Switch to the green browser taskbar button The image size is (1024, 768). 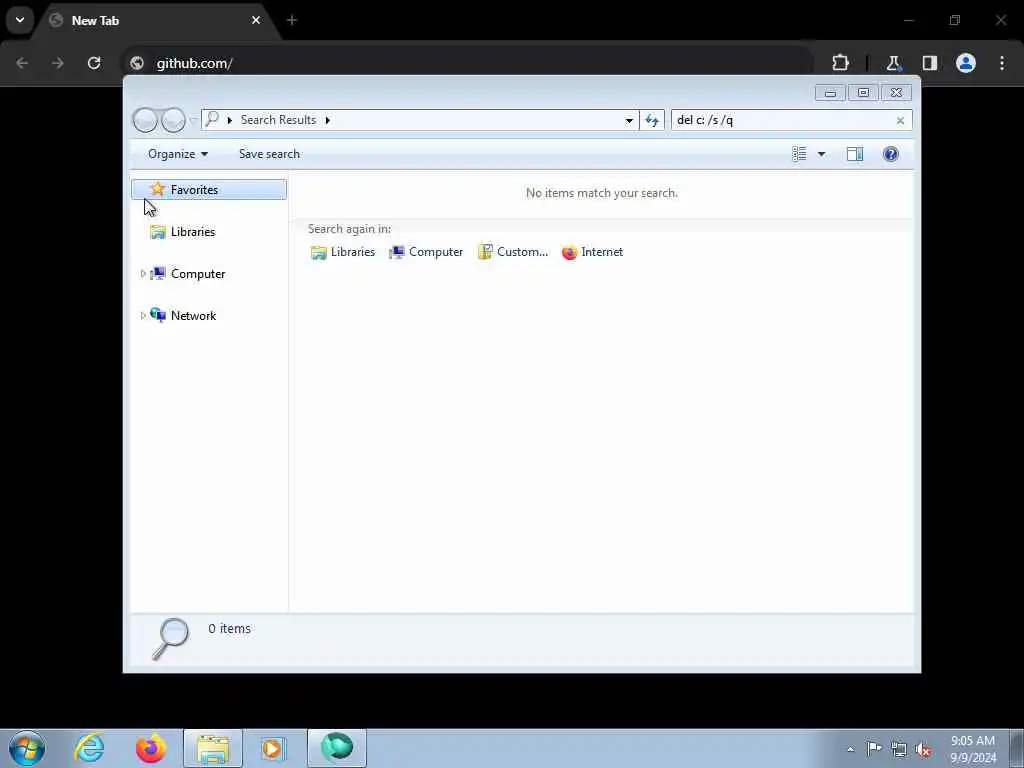(337, 748)
